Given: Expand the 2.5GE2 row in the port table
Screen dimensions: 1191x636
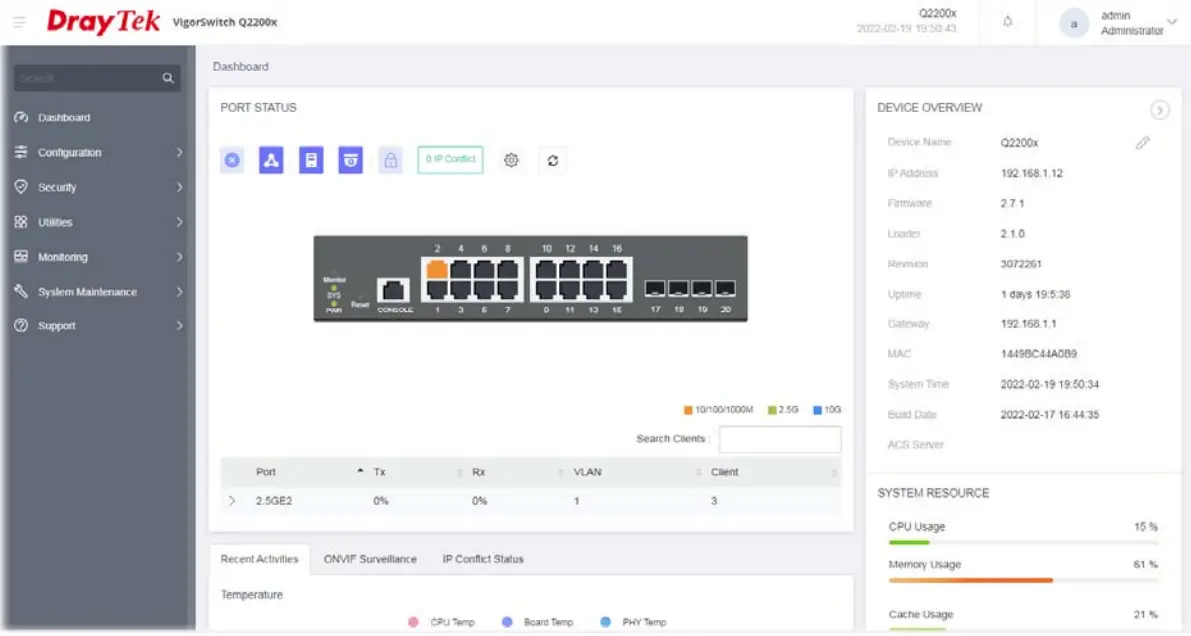Looking at the screenshot, I should point(231,501).
